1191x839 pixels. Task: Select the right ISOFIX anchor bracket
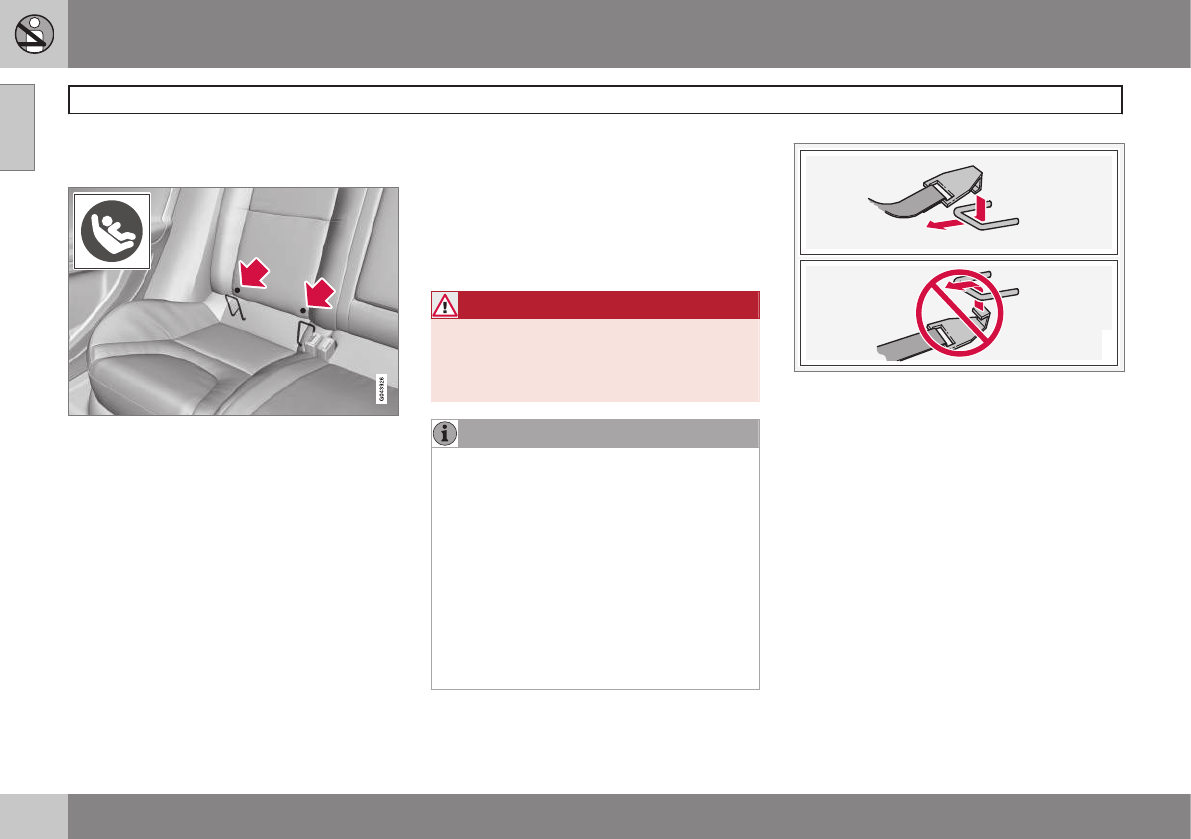point(307,334)
